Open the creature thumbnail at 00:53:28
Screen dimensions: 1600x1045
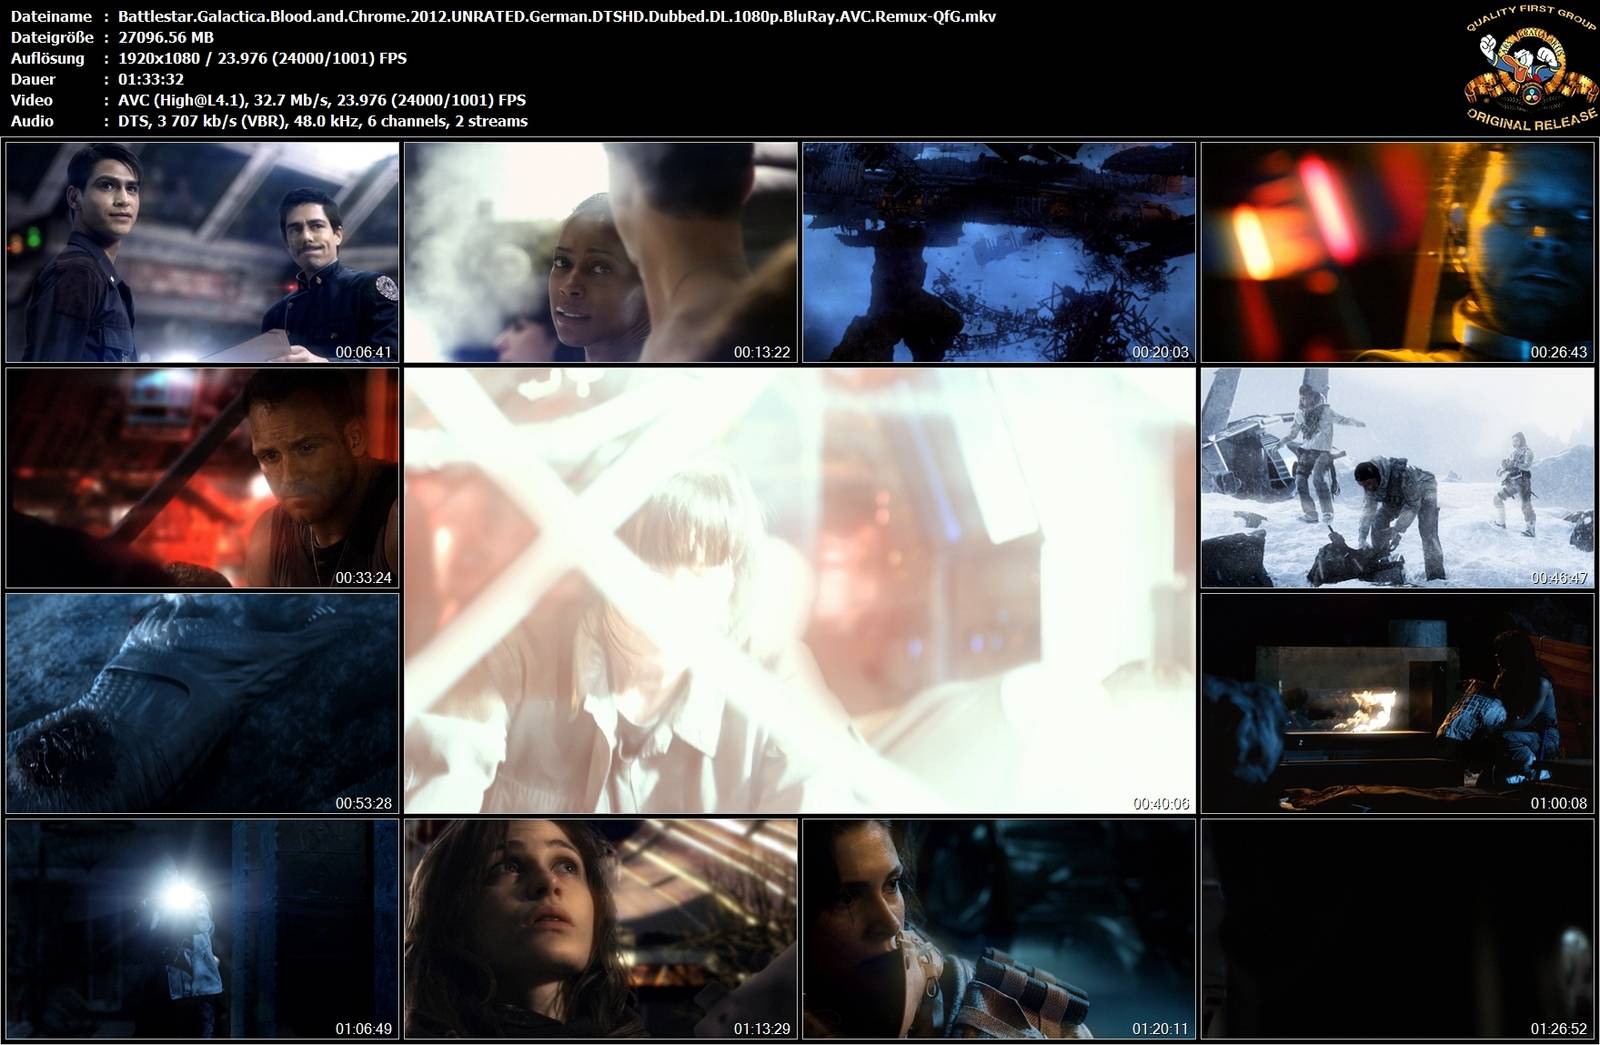[x=202, y=703]
